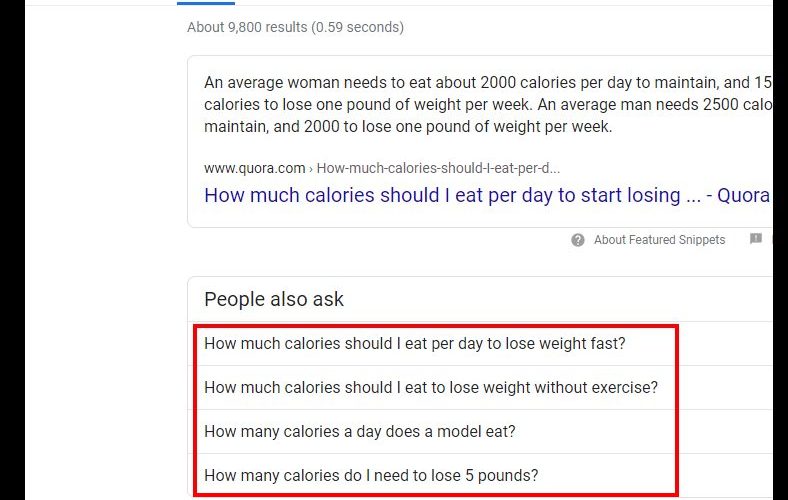
Task: Click the About 9,800 results count text
Action: pyautogui.click(x=247, y=27)
